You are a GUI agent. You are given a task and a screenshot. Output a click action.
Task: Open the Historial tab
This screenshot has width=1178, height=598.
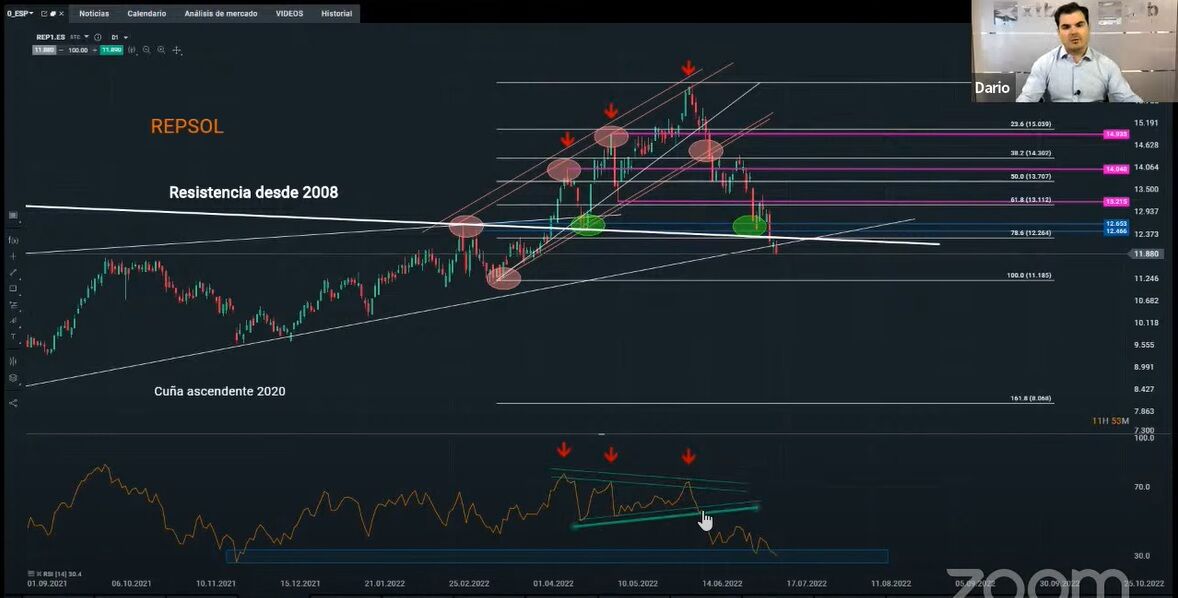click(337, 14)
